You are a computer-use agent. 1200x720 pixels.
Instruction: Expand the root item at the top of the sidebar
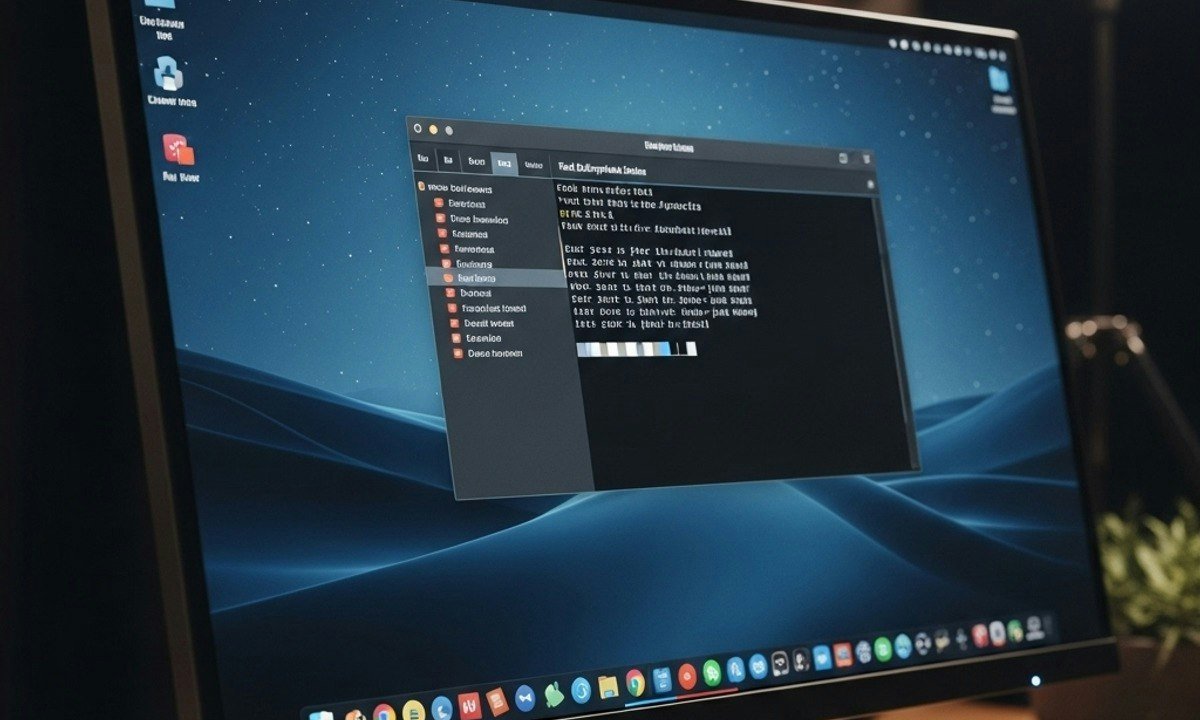[x=420, y=187]
